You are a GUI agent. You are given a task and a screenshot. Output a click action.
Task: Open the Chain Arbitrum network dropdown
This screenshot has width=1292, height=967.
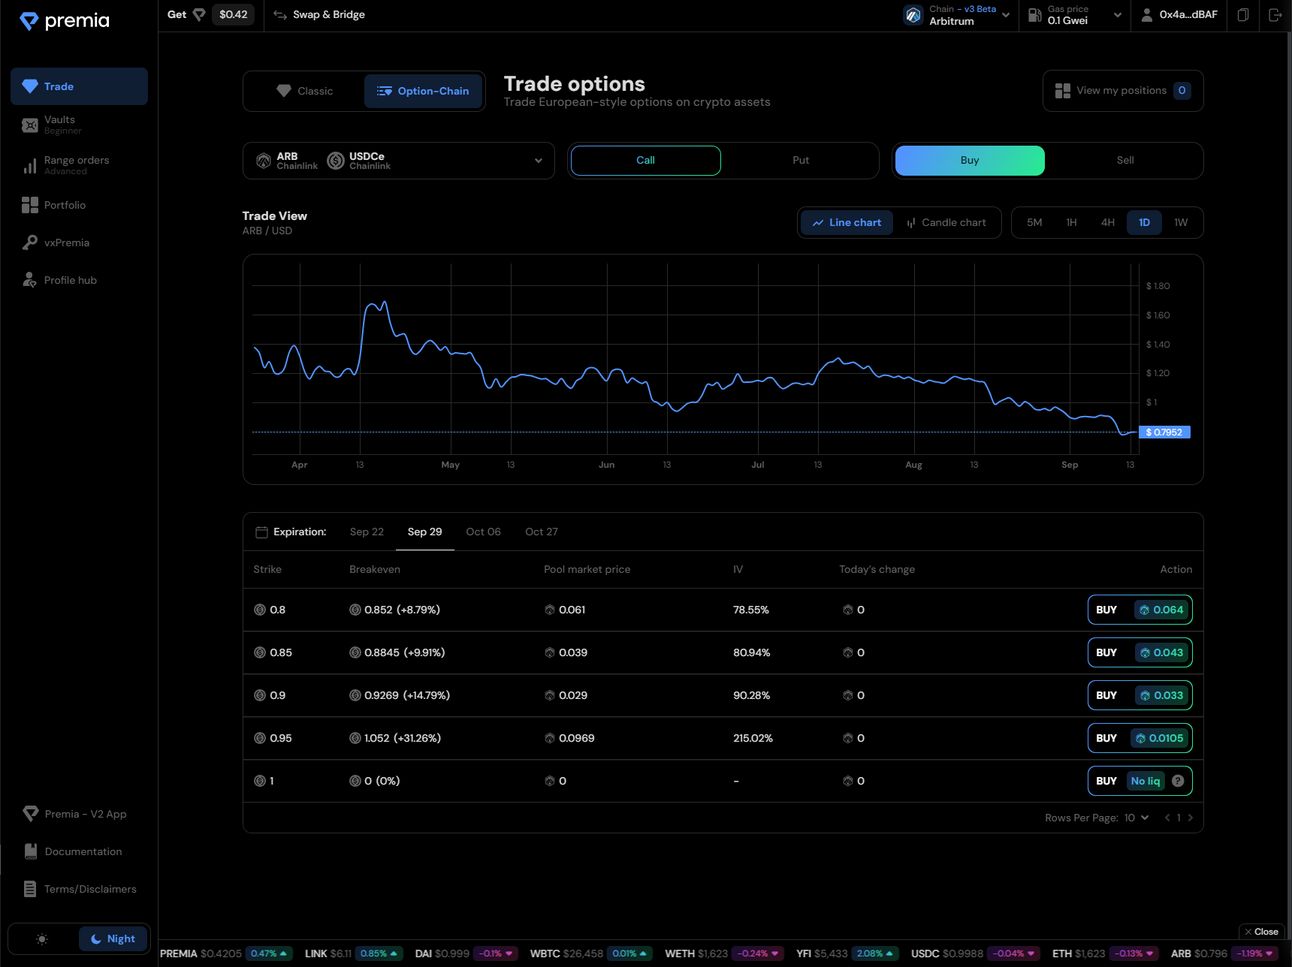pos(958,15)
